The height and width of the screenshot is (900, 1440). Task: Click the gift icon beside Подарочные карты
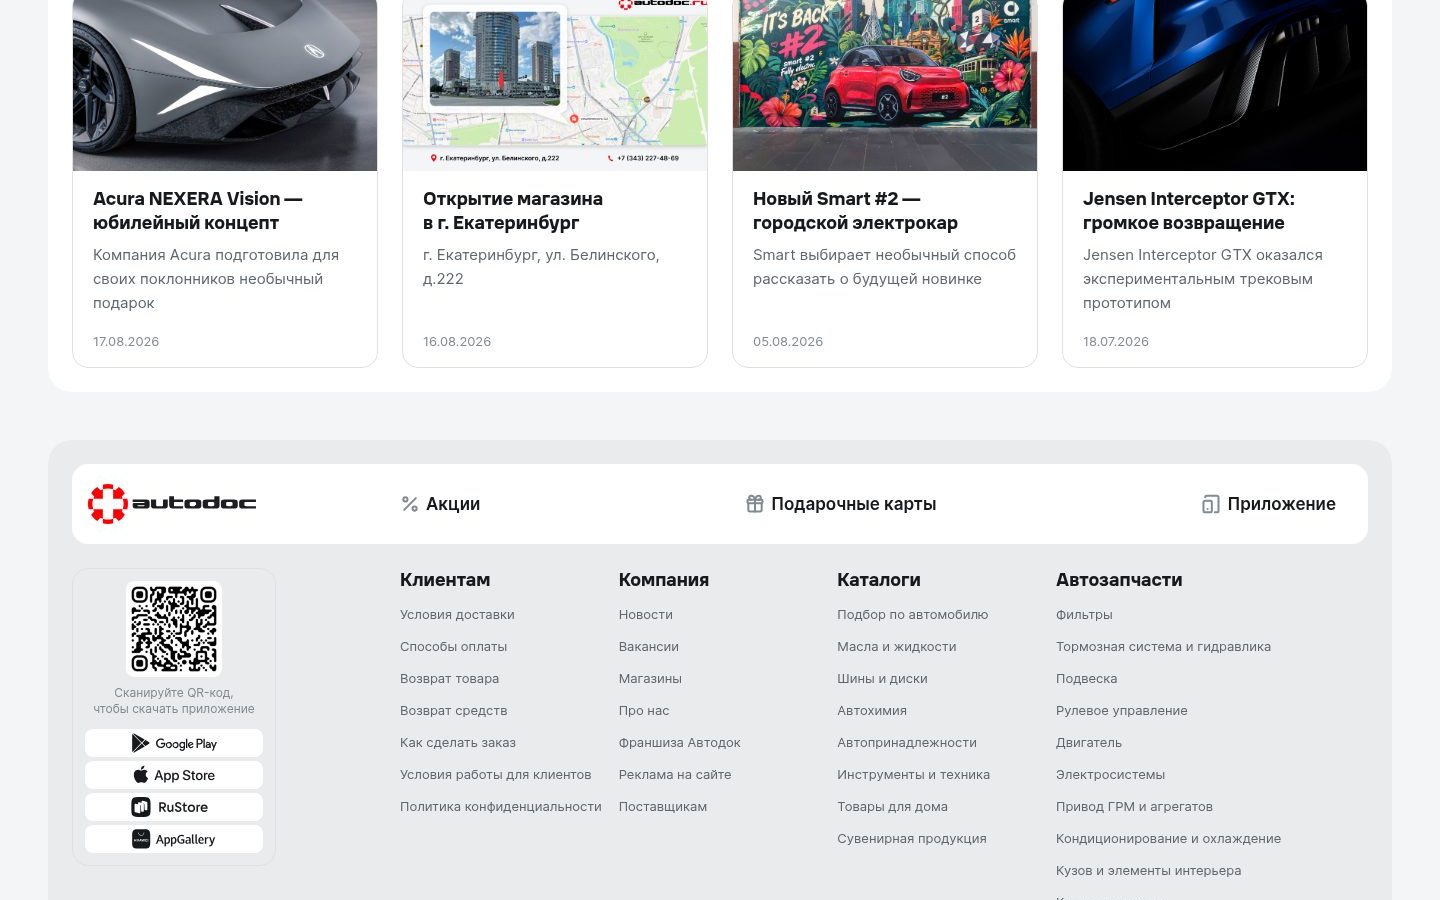(755, 504)
